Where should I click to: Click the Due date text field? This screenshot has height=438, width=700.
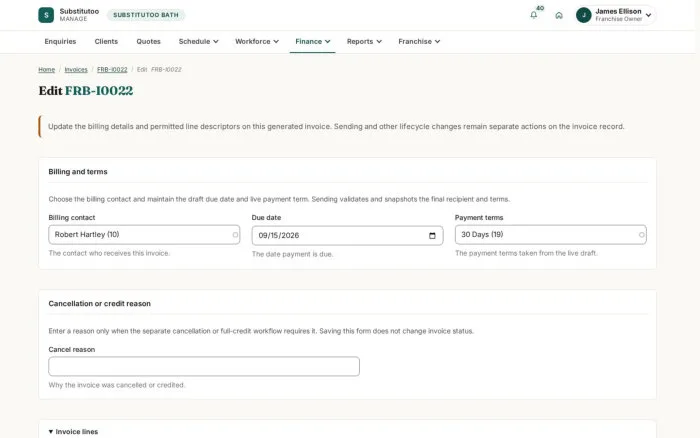tap(347, 236)
